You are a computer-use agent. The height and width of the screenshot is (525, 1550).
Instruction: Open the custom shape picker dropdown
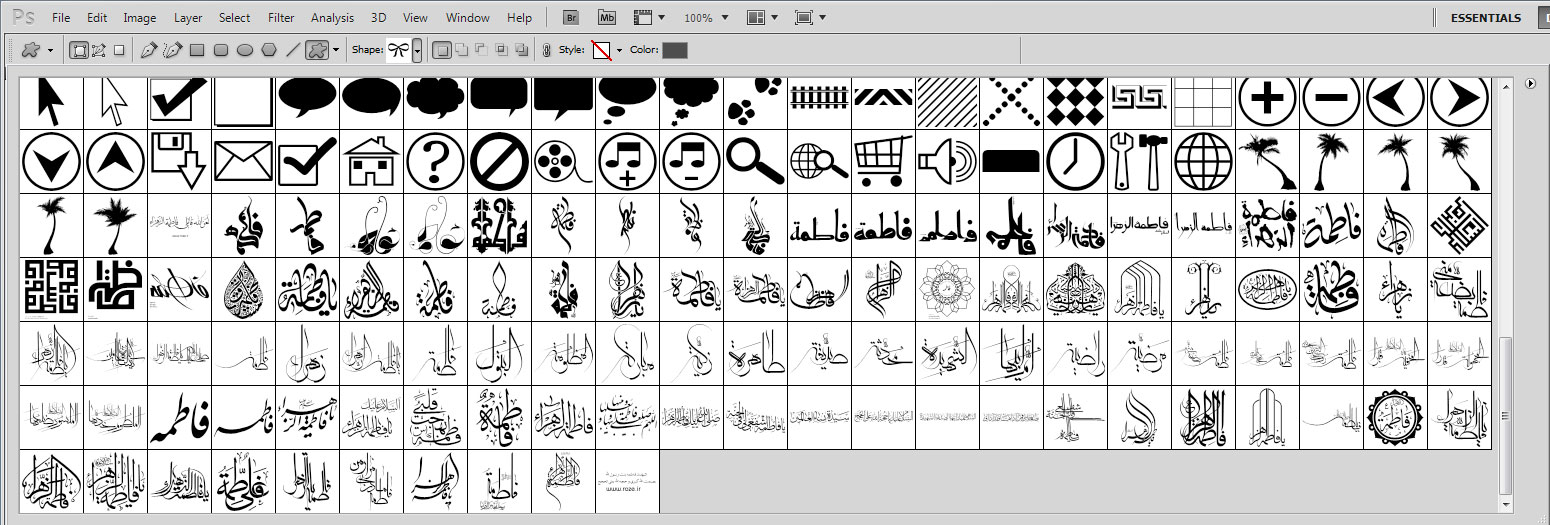click(x=417, y=49)
